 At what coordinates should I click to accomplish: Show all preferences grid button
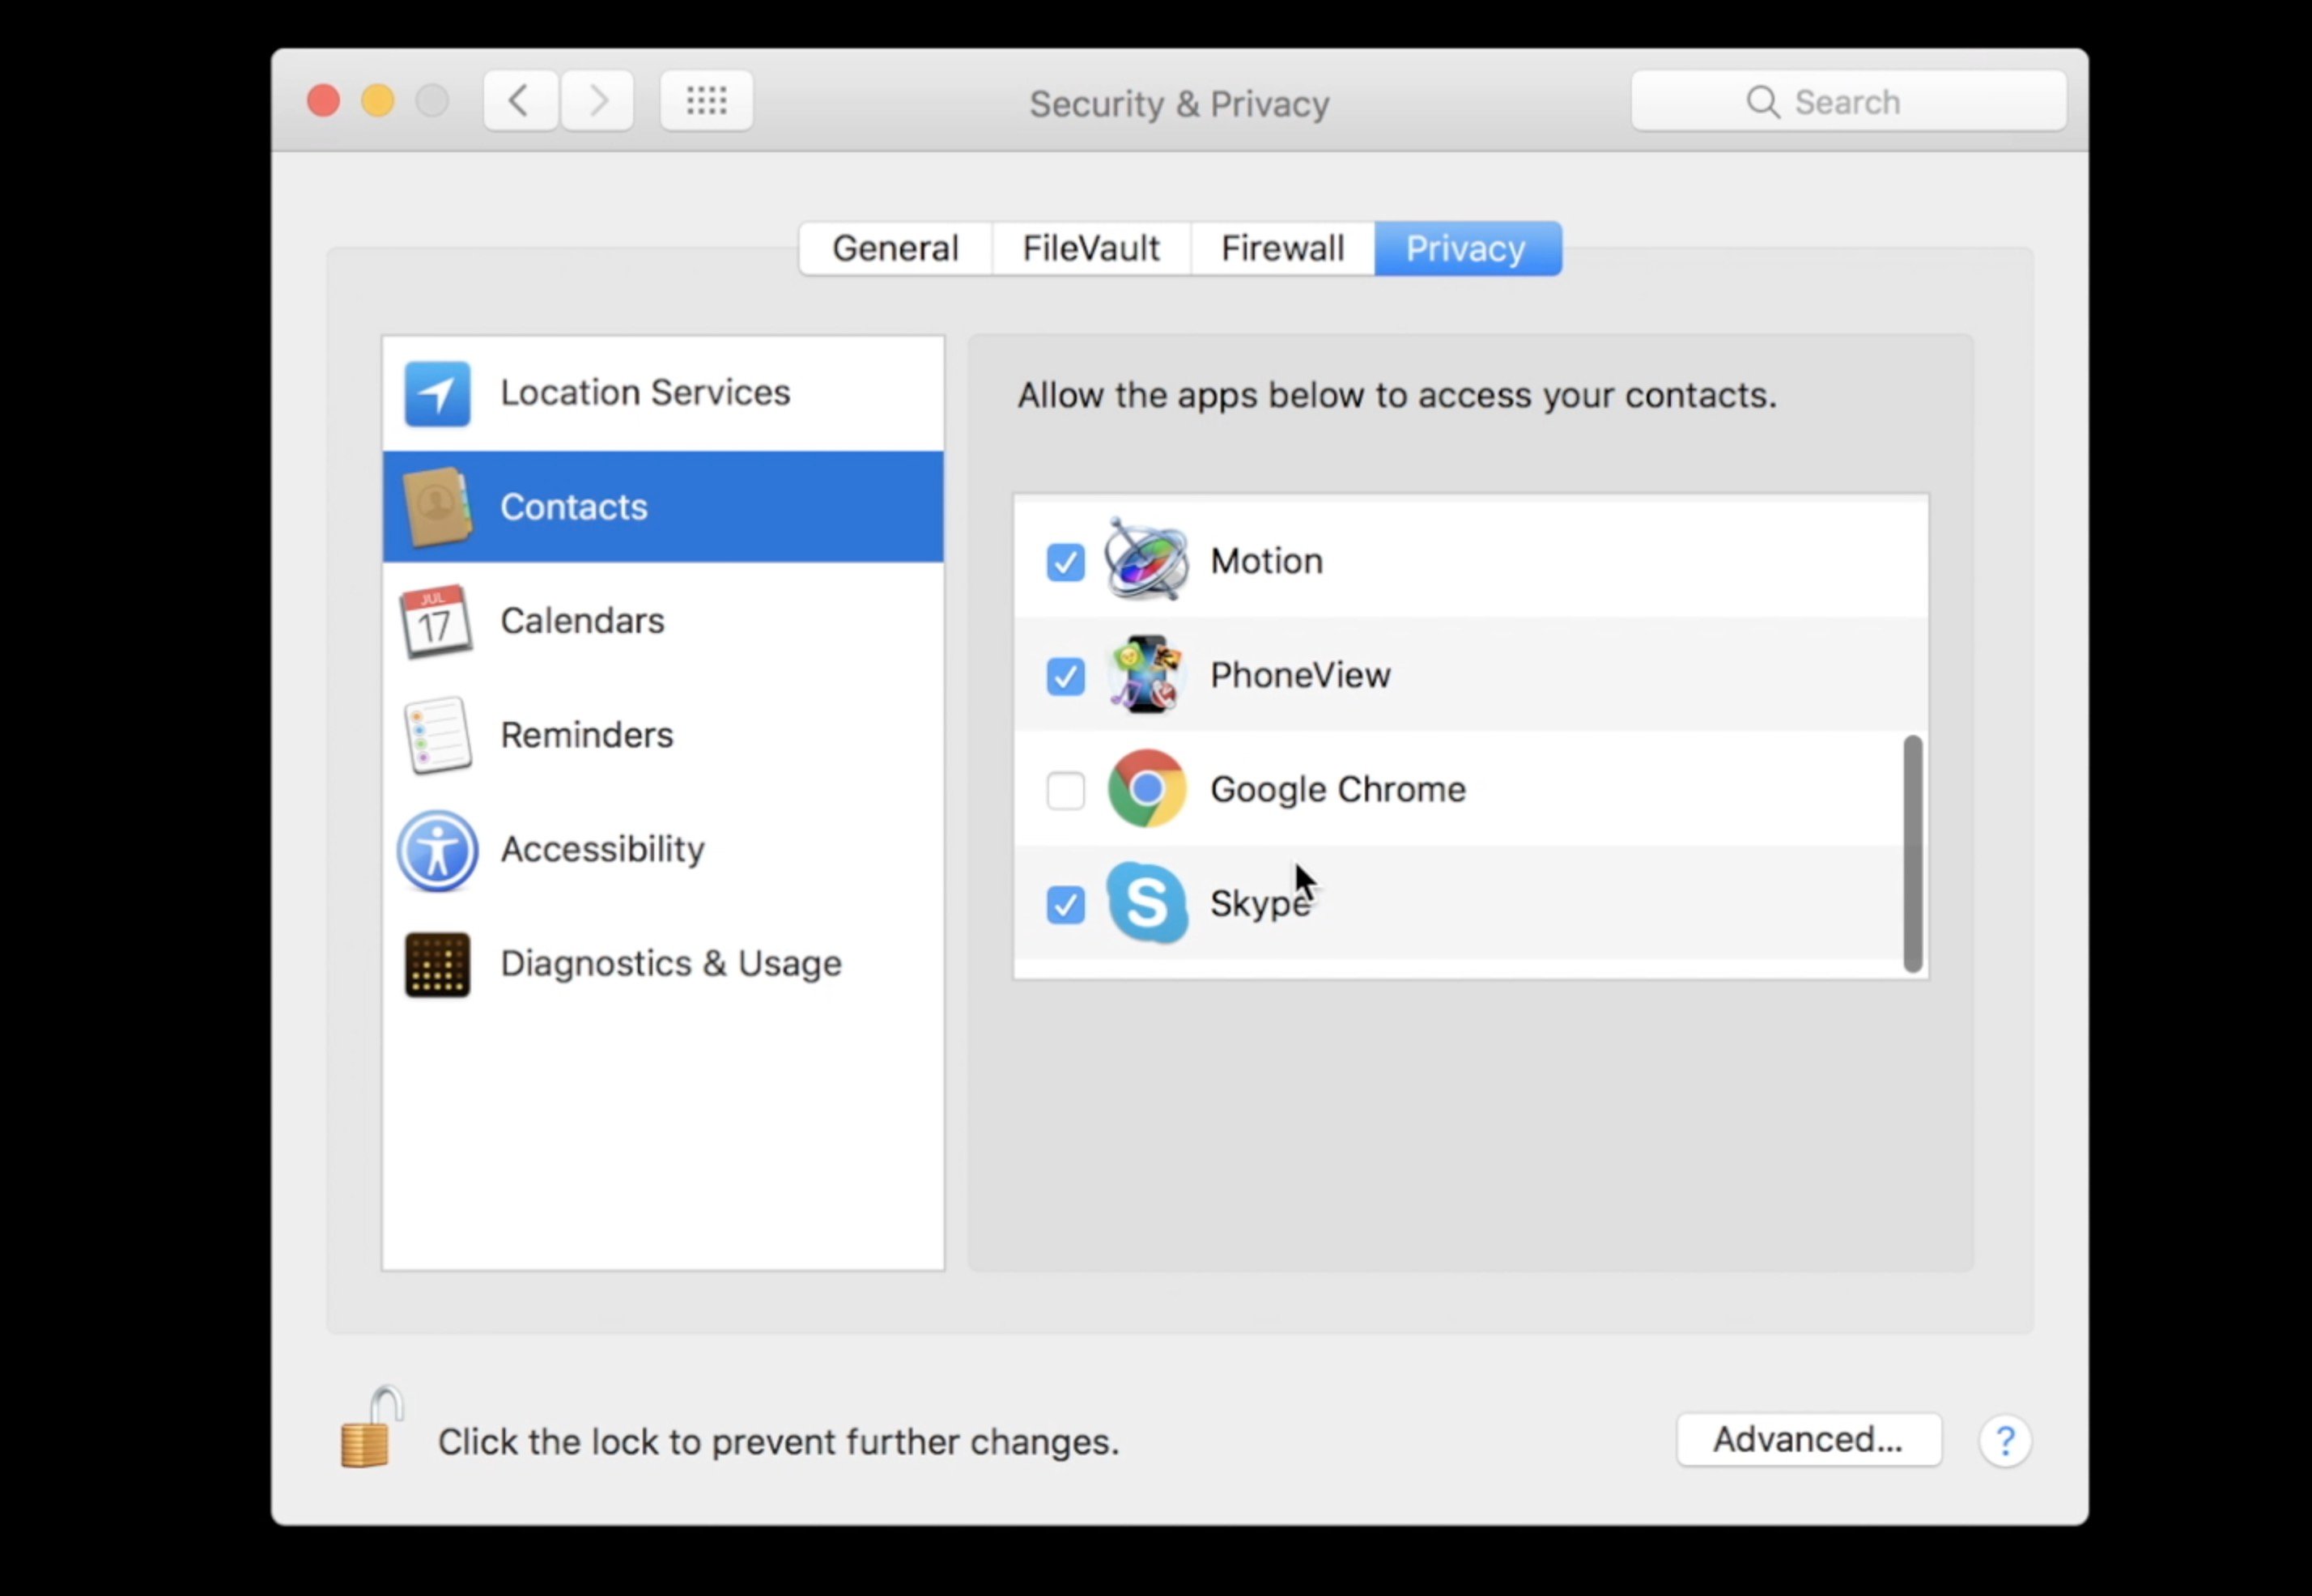click(x=707, y=101)
